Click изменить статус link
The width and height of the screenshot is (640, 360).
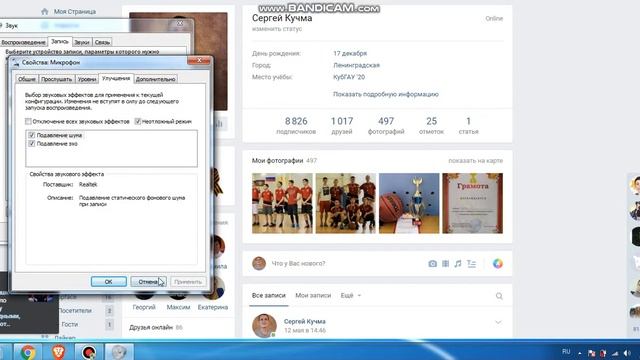(277, 29)
